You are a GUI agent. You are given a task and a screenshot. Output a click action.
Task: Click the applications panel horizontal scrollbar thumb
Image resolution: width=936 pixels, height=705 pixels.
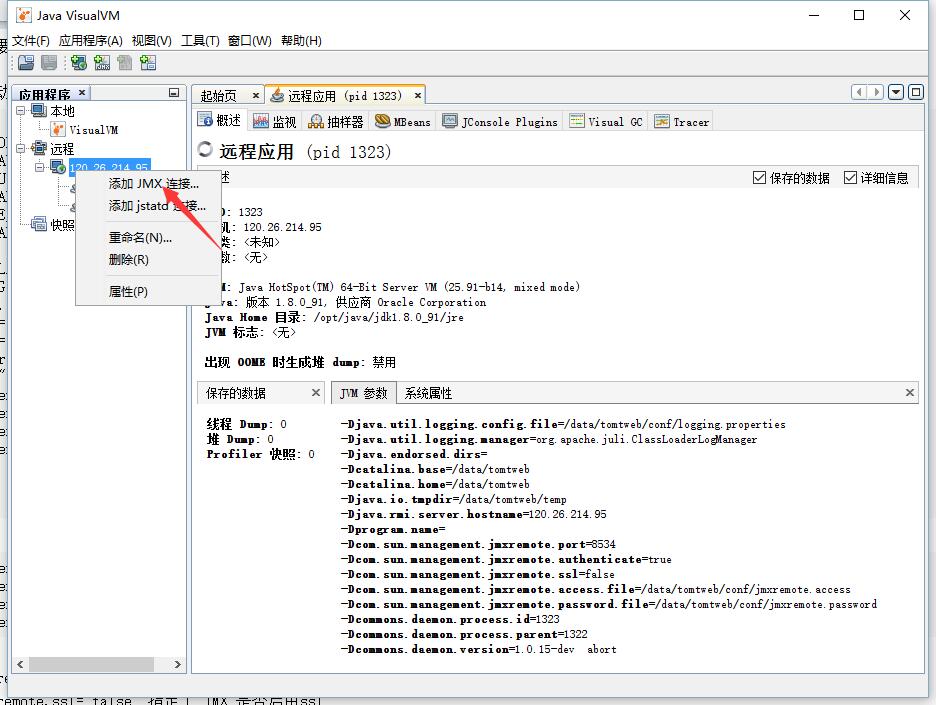pyautogui.click(x=91, y=664)
